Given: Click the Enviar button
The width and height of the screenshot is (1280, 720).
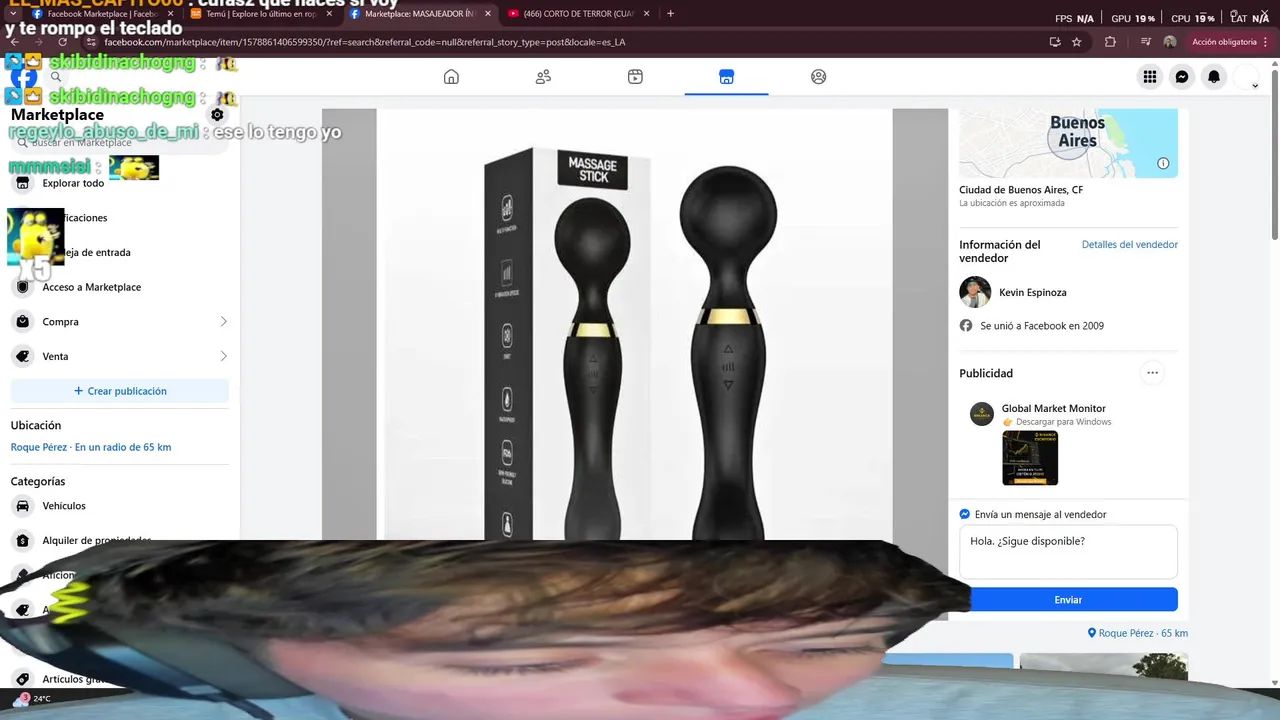Looking at the screenshot, I should click(x=1068, y=600).
